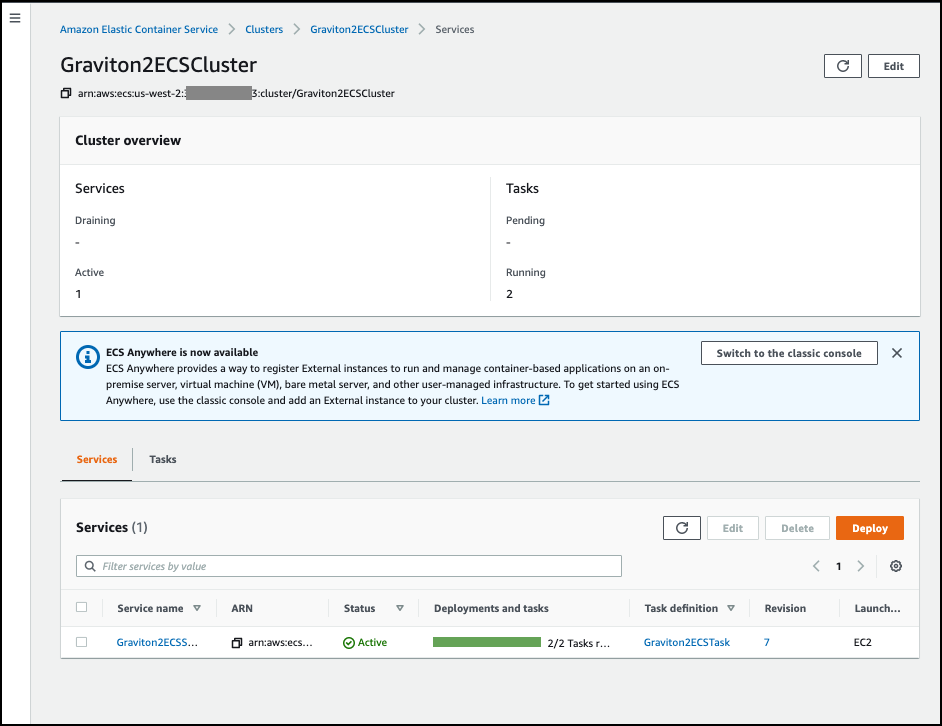Click the search magnifier icon in filter

click(x=90, y=566)
